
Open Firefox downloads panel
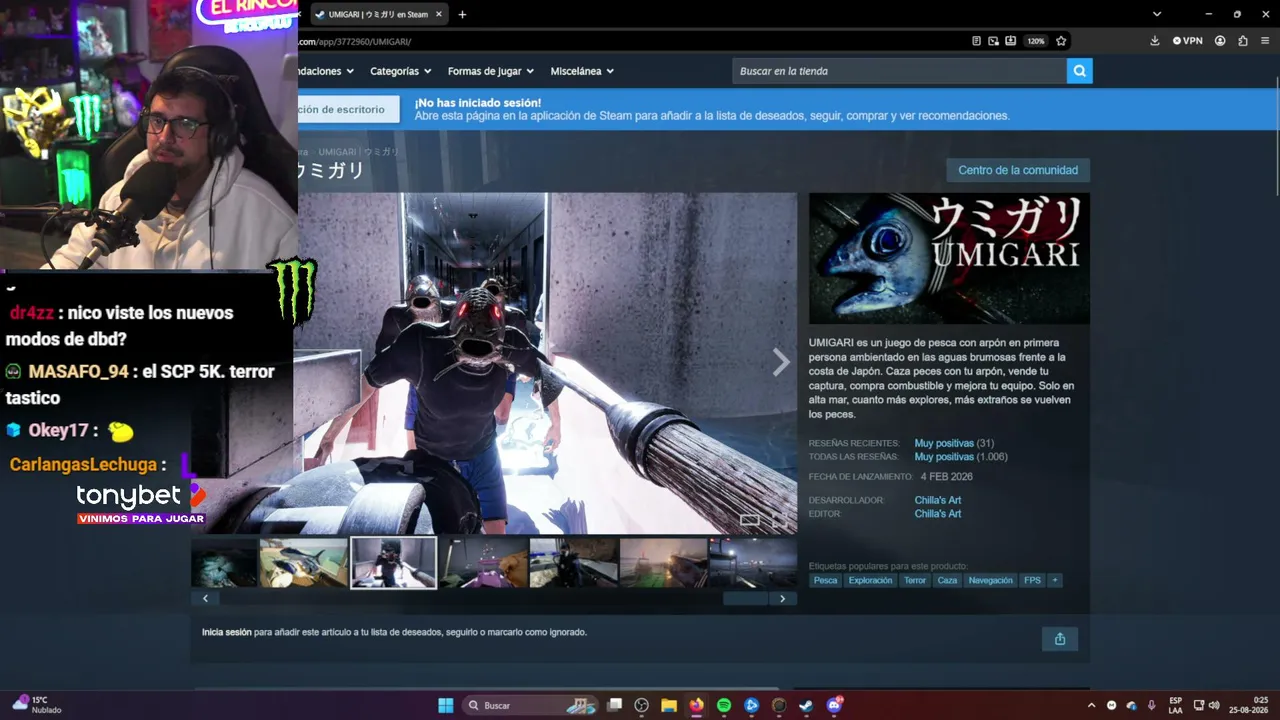tap(1155, 41)
